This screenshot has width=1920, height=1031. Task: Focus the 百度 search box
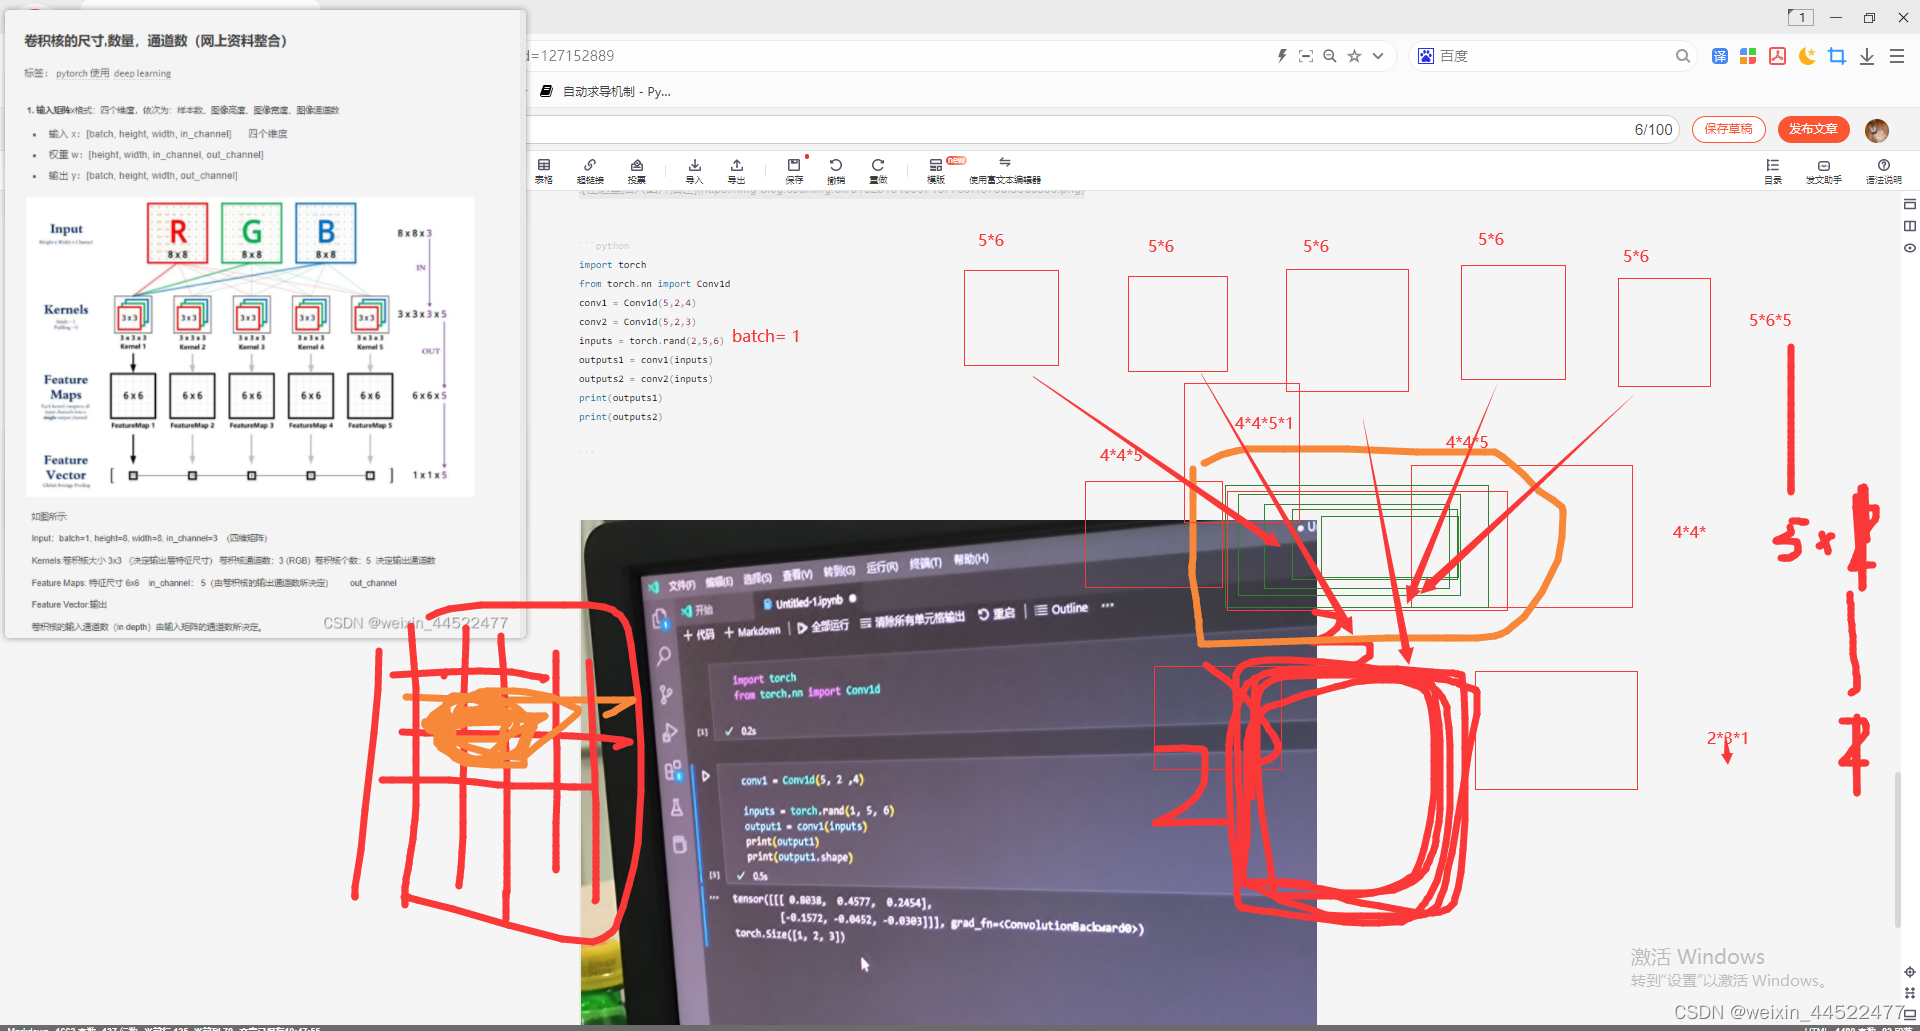point(1555,56)
